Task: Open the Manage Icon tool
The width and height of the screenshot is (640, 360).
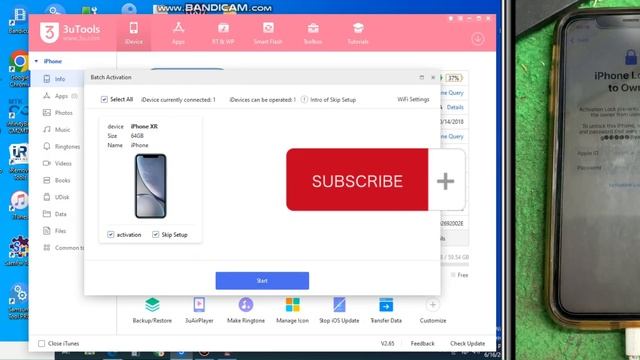Action: pos(292,311)
